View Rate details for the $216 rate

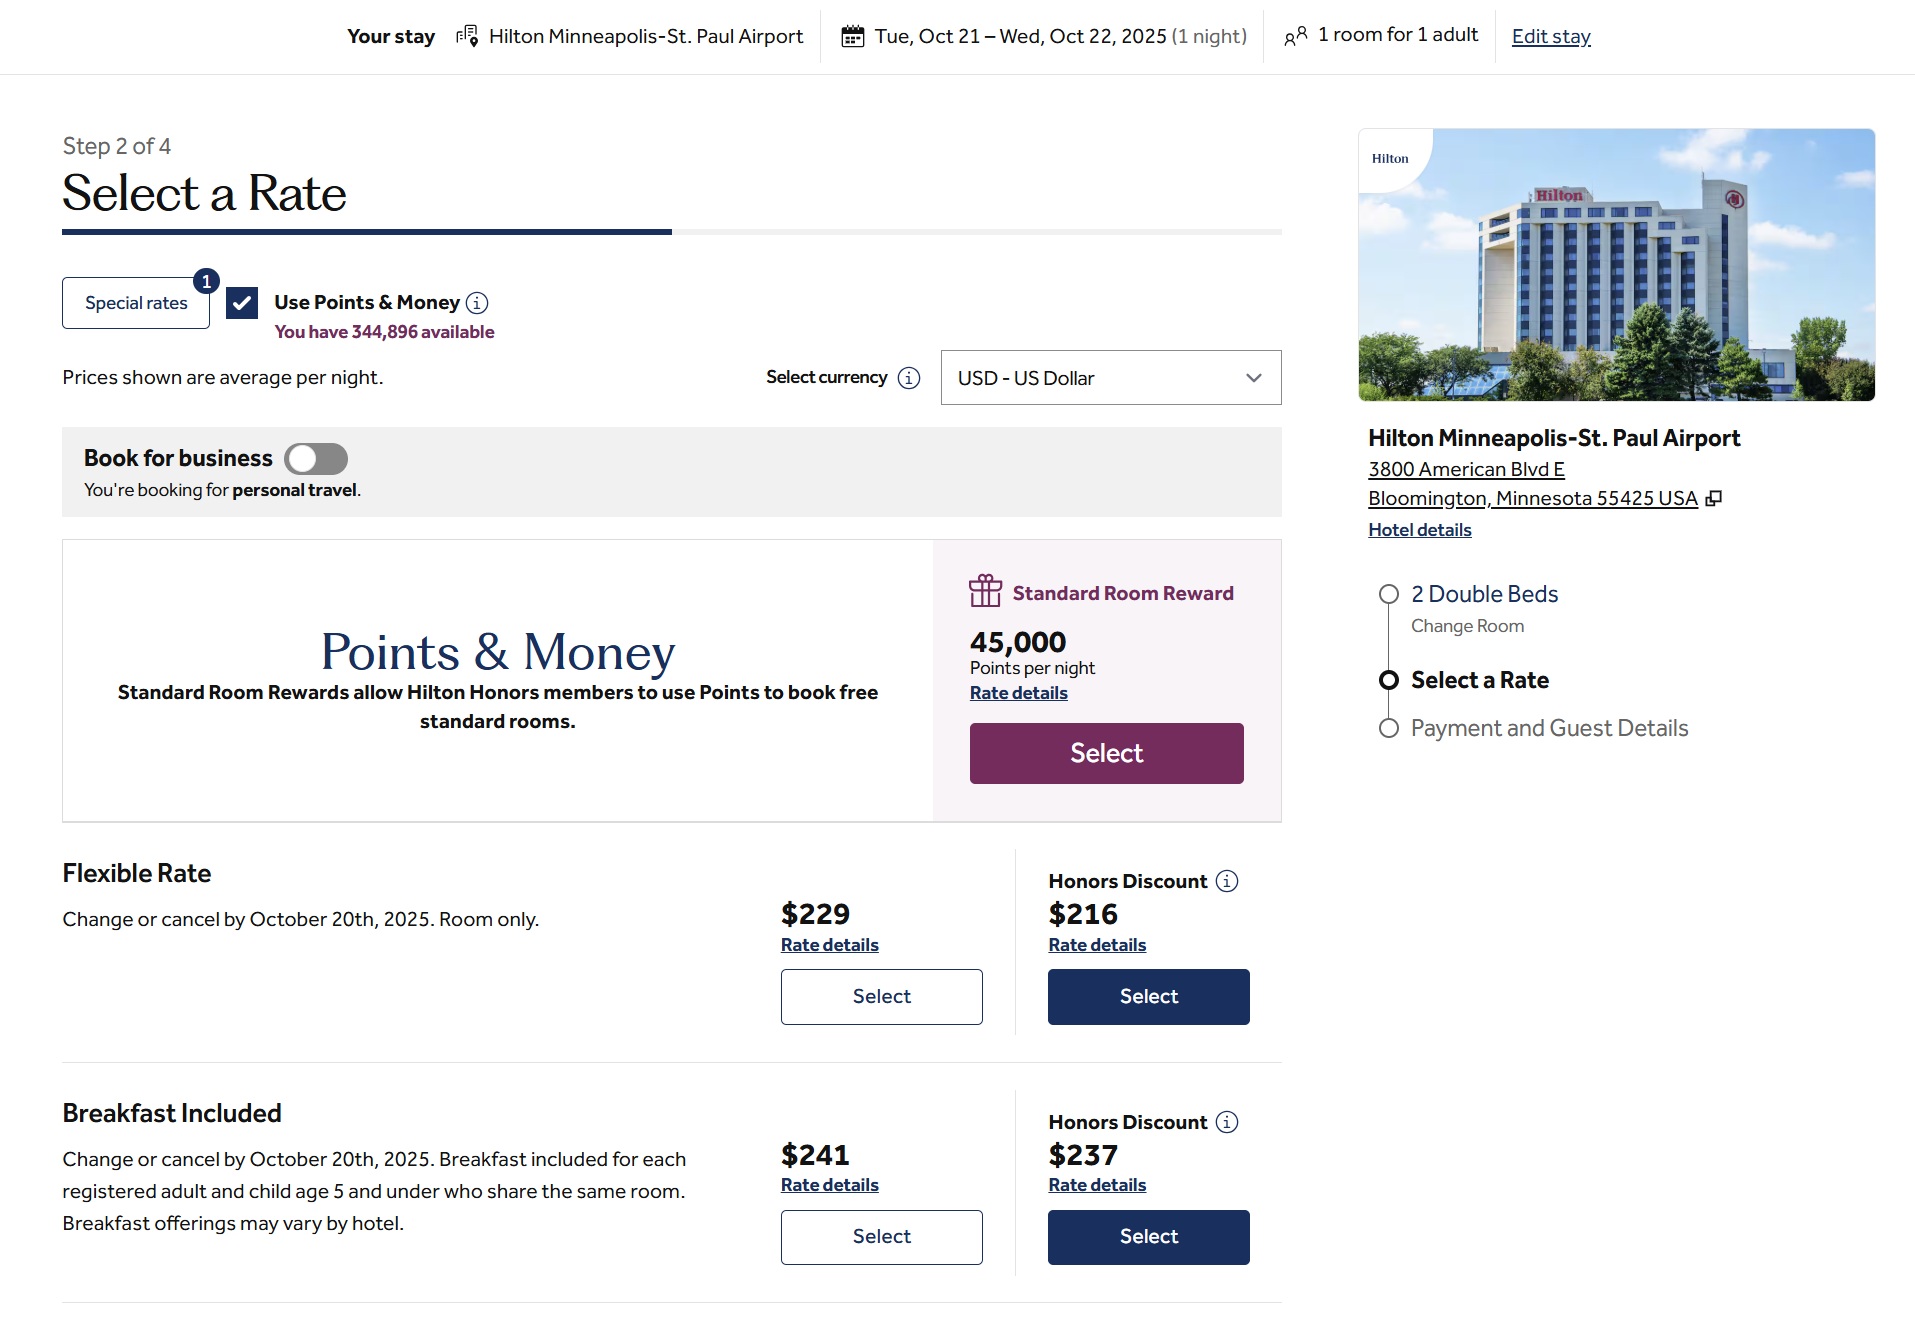coord(1097,945)
